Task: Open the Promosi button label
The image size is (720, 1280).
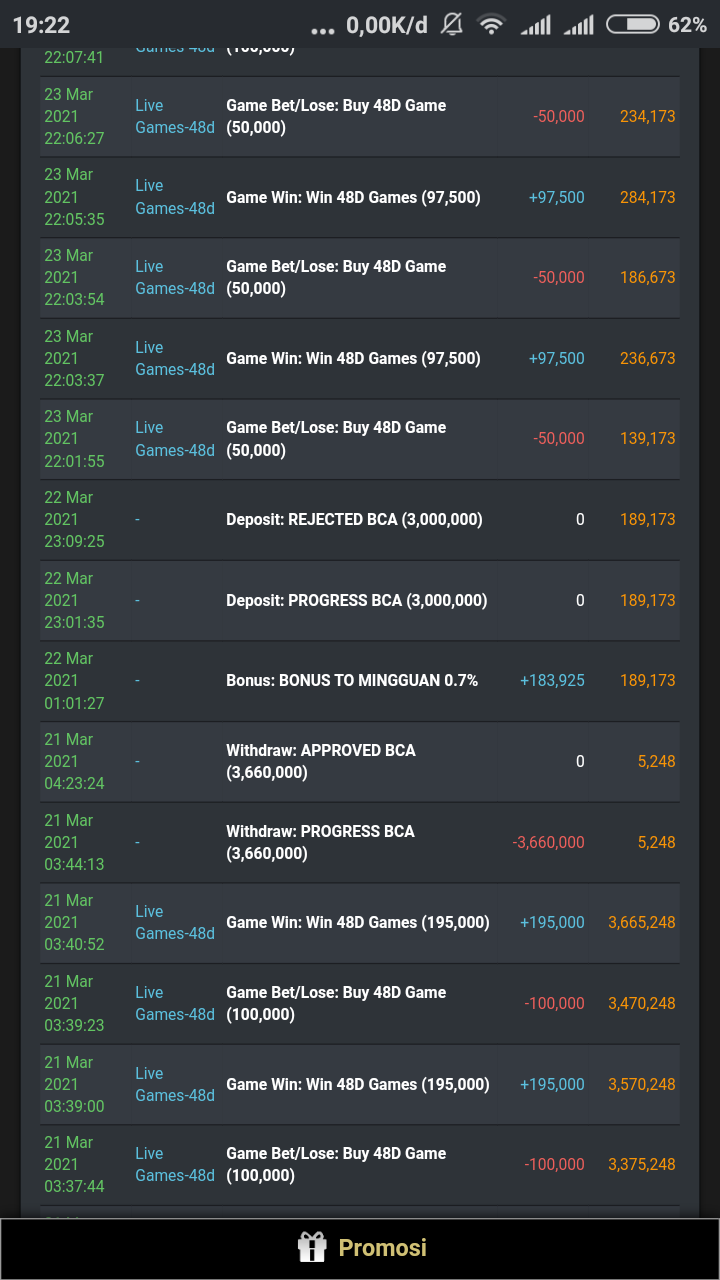Action: pos(382,1247)
